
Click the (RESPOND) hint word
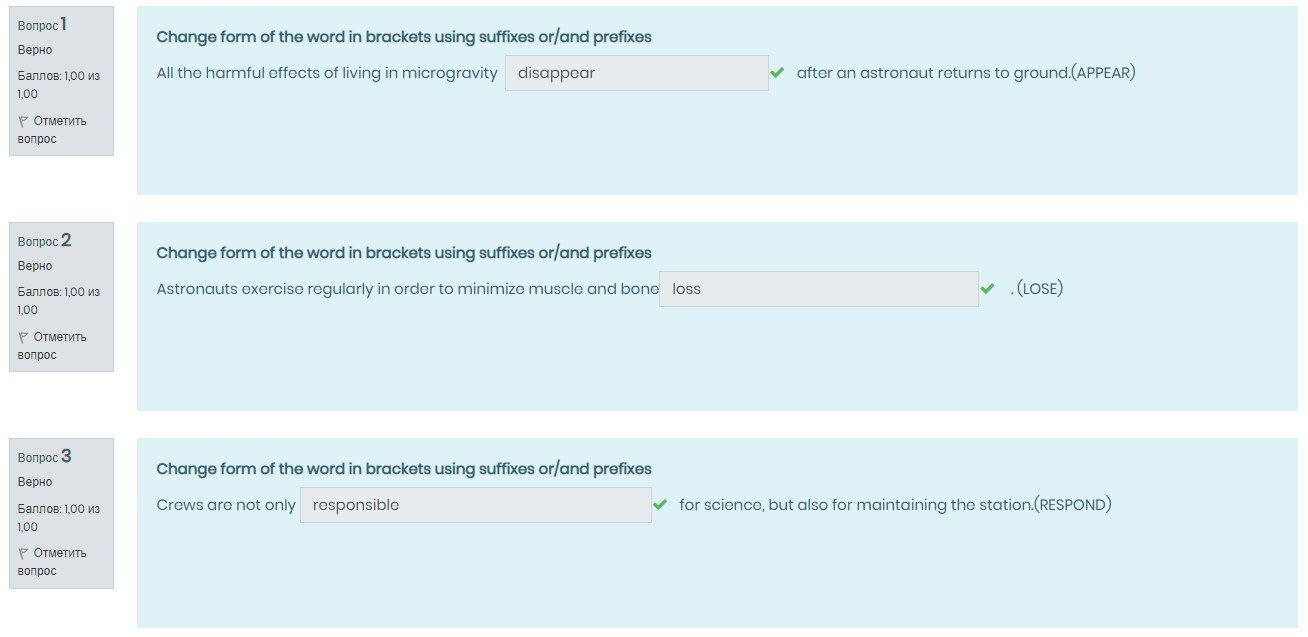tap(1072, 505)
